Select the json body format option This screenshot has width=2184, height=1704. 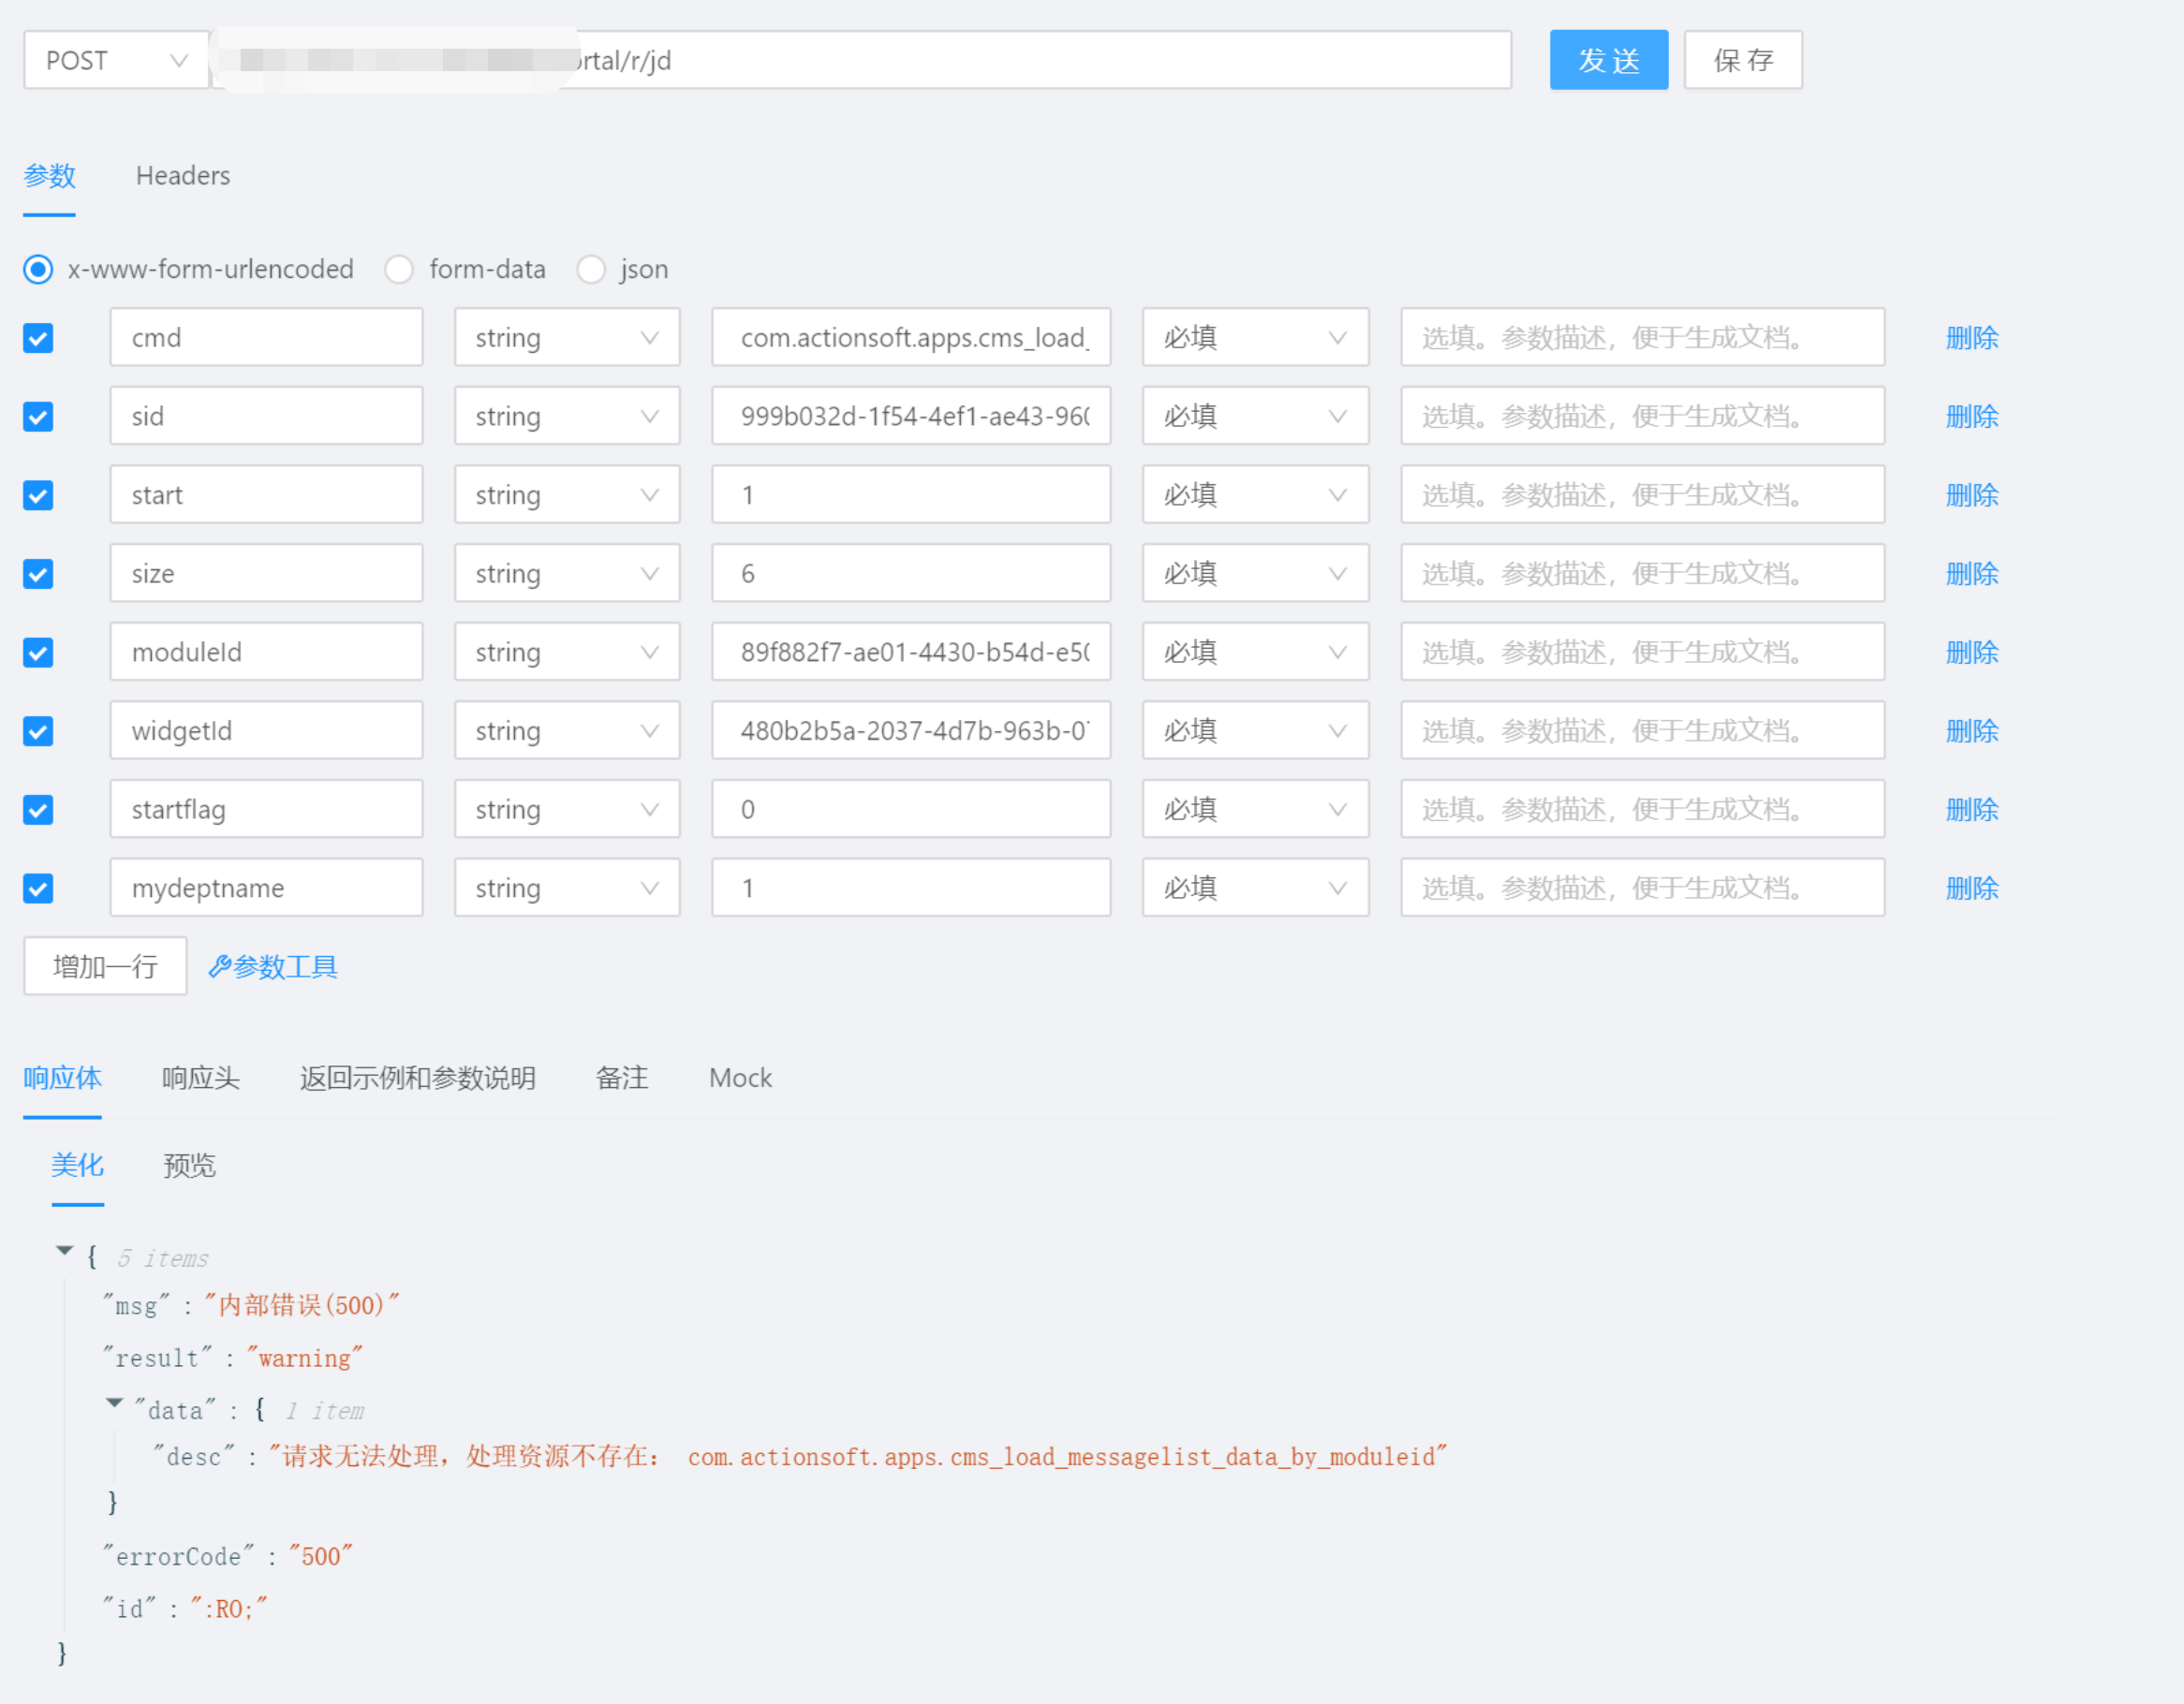point(591,269)
